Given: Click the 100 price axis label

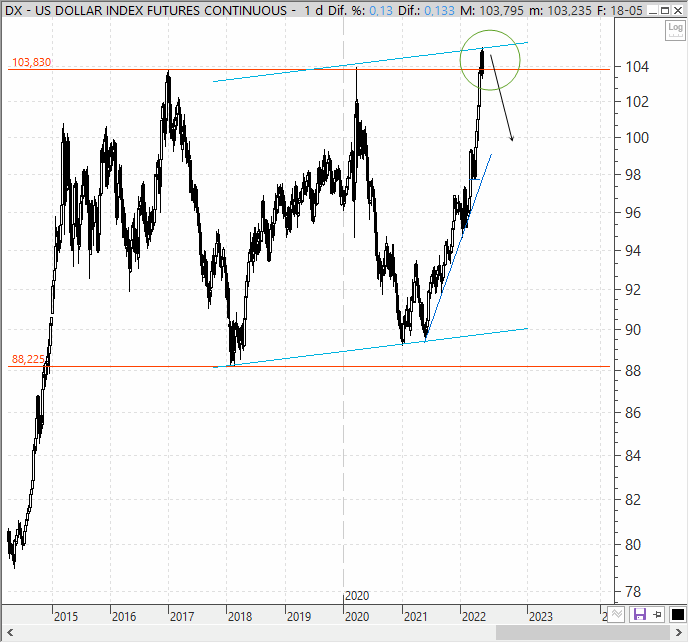Looking at the screenshot, I should tap(637, 138).
